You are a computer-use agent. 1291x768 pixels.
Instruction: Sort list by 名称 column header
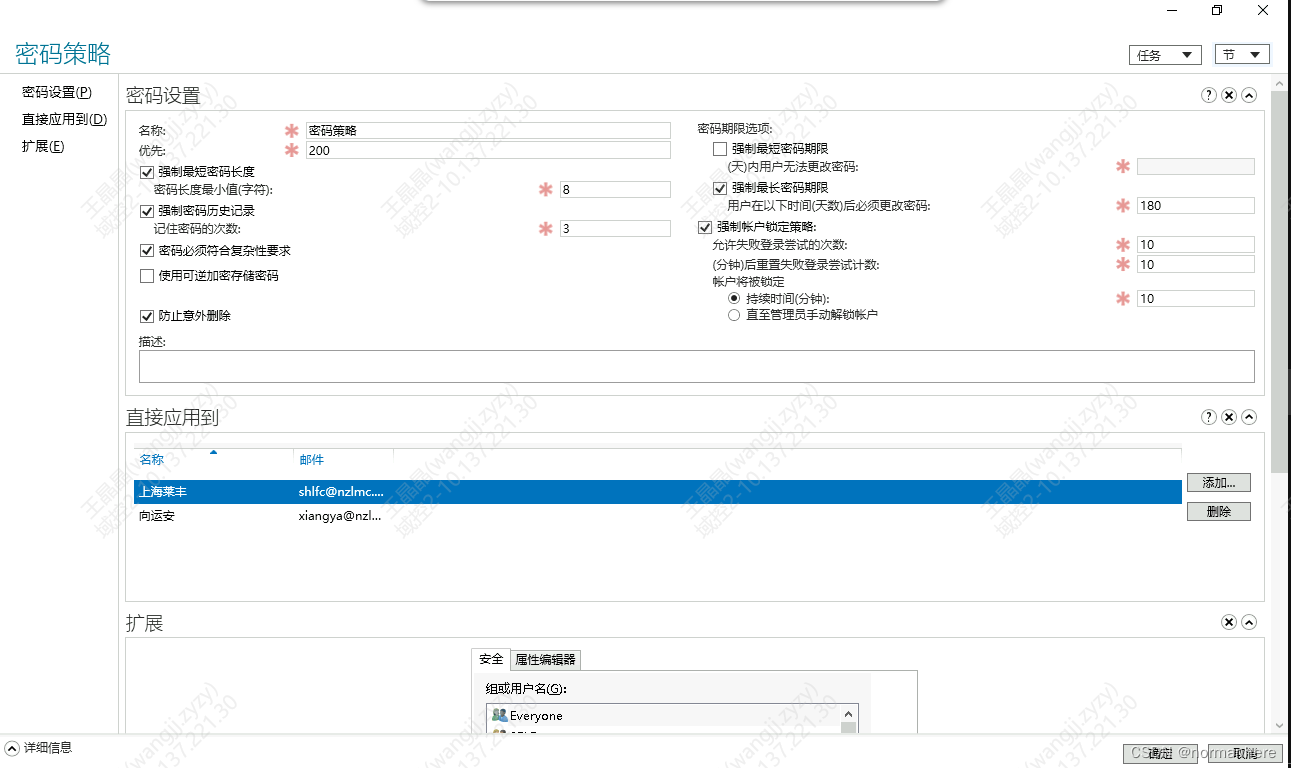click(213, 459)
